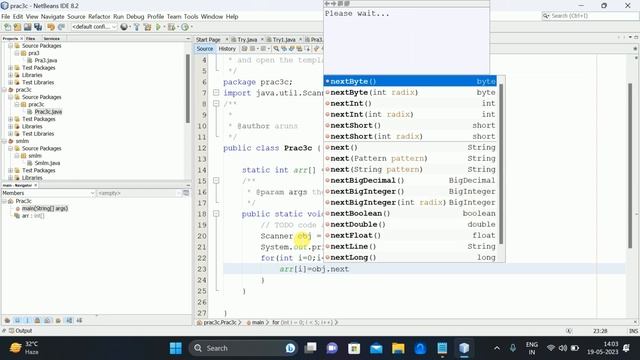The width and height of the screenshot is (640, 360).
Task: Open the Members dropdown in Navigator
Action: point(48,193)
